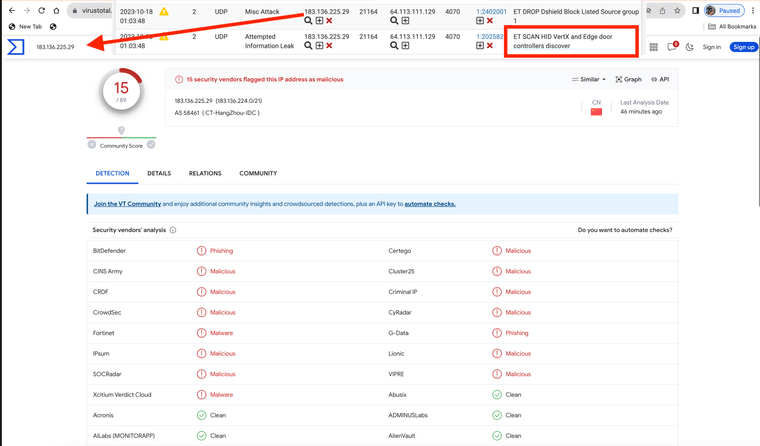
Task: Switch to the COMMUNITY tab
Action: pos(258,173)
